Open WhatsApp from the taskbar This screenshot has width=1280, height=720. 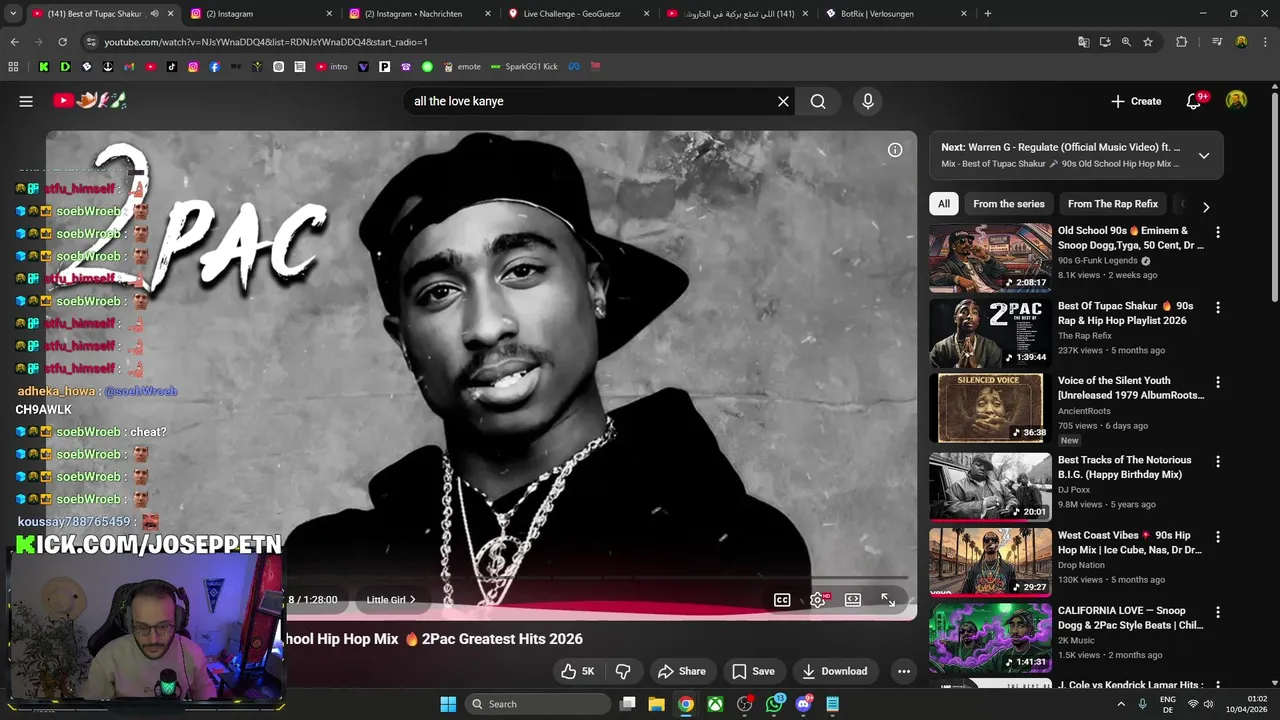point(774,704)
